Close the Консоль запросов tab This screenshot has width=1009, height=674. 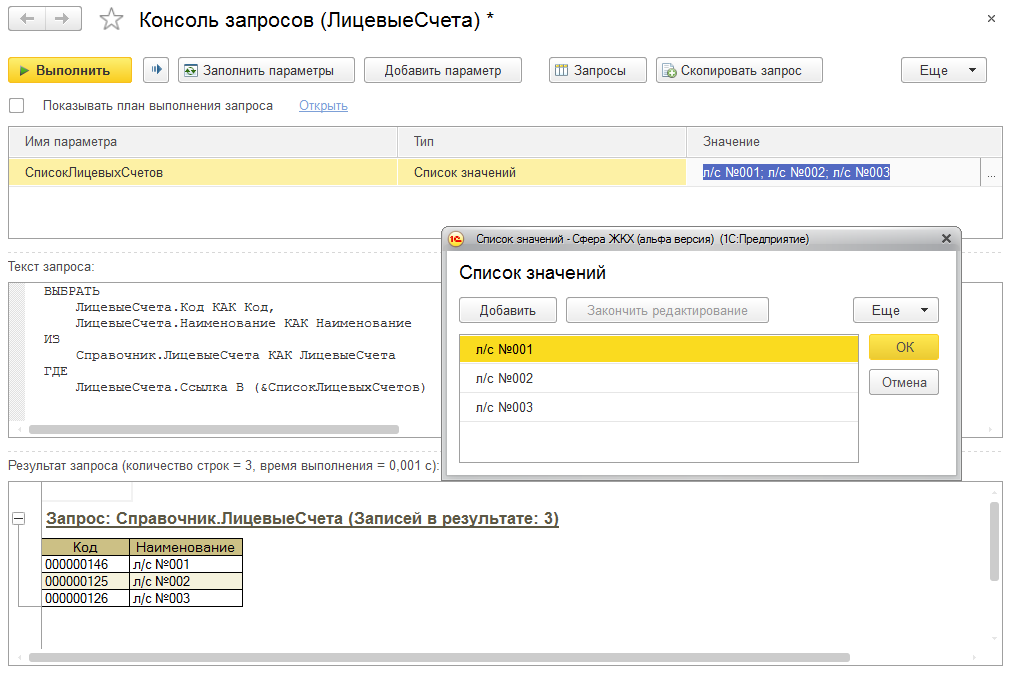click(991, 19)
